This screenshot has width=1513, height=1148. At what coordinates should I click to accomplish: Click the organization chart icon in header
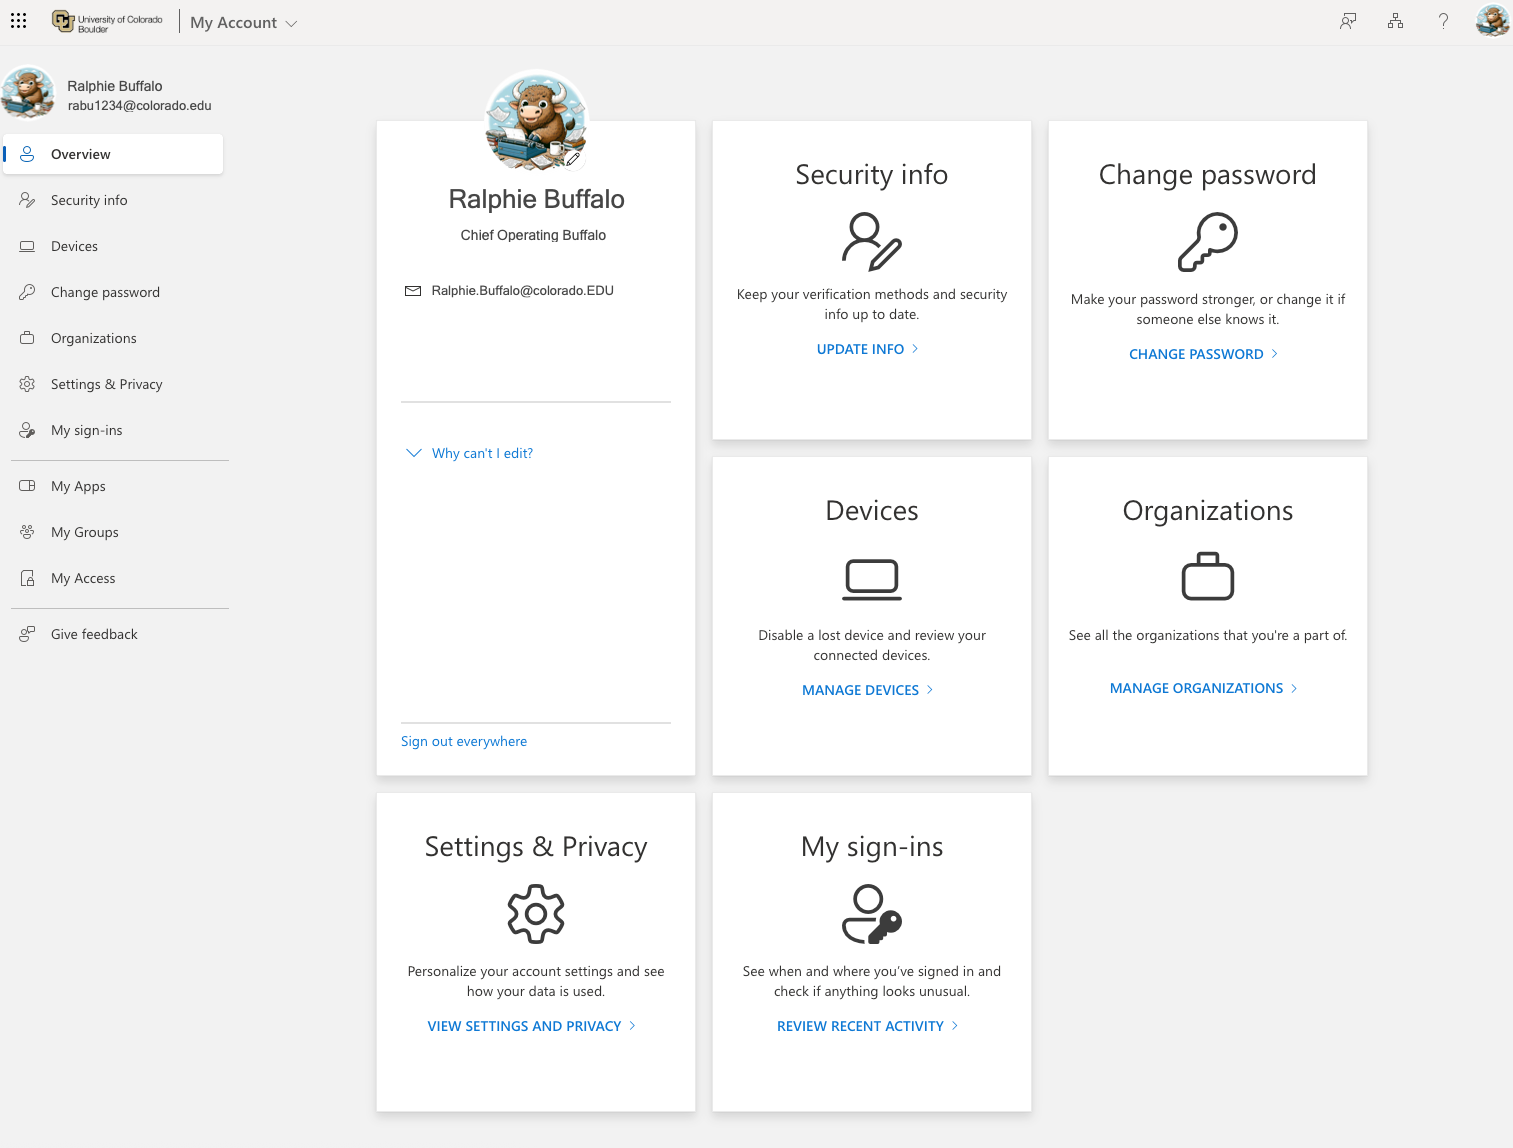click(1395, 21)
